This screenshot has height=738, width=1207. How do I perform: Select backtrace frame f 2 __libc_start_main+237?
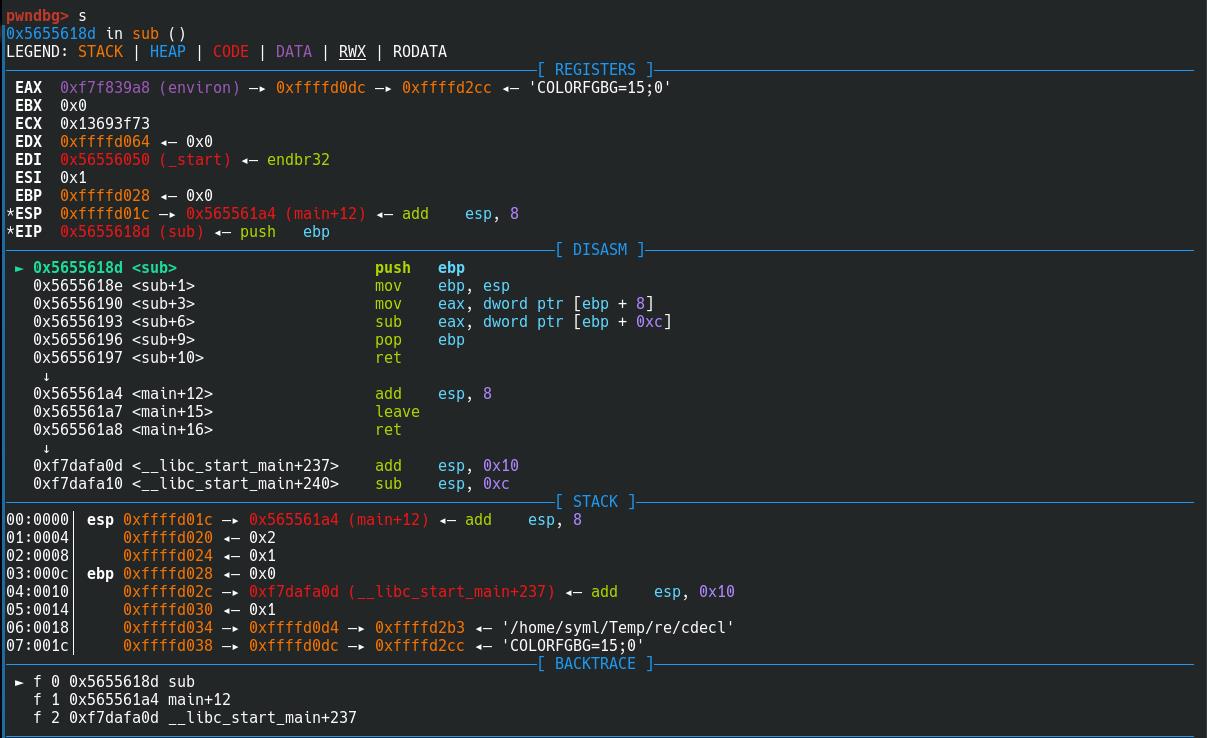[x=195, y=718]
